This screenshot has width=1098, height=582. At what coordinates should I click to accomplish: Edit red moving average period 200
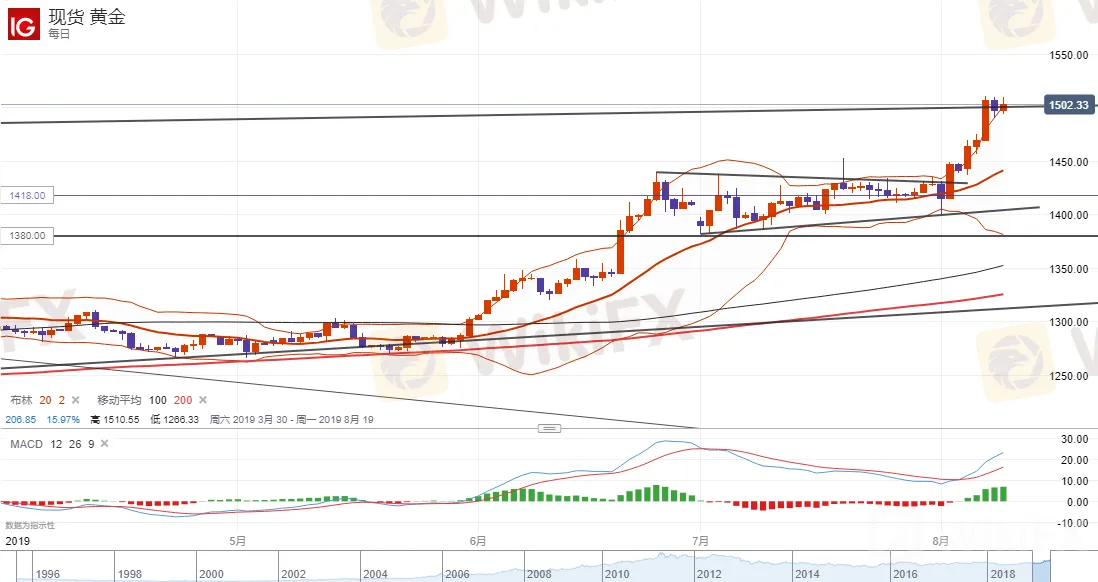click(183, 400)
